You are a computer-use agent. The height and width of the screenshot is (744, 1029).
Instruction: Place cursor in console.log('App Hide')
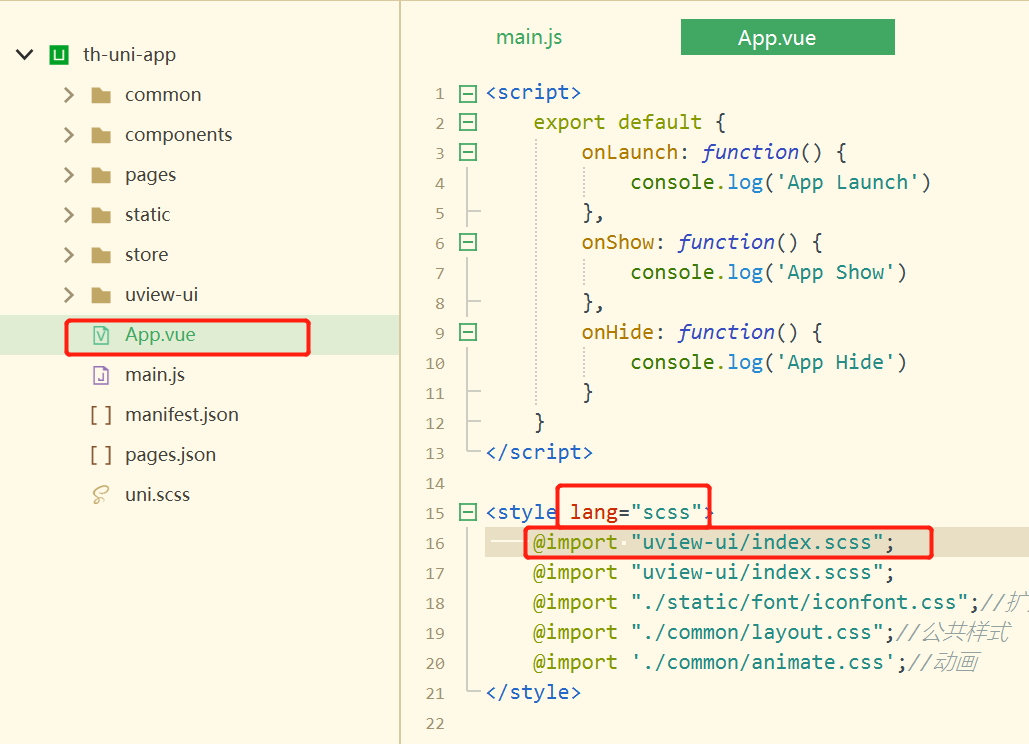768,362
